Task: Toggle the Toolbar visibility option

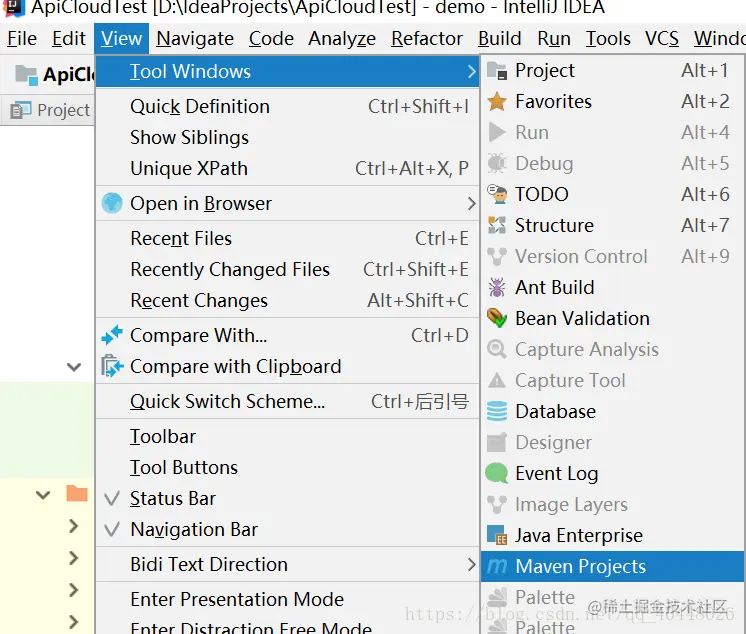Action: (287, 437)
